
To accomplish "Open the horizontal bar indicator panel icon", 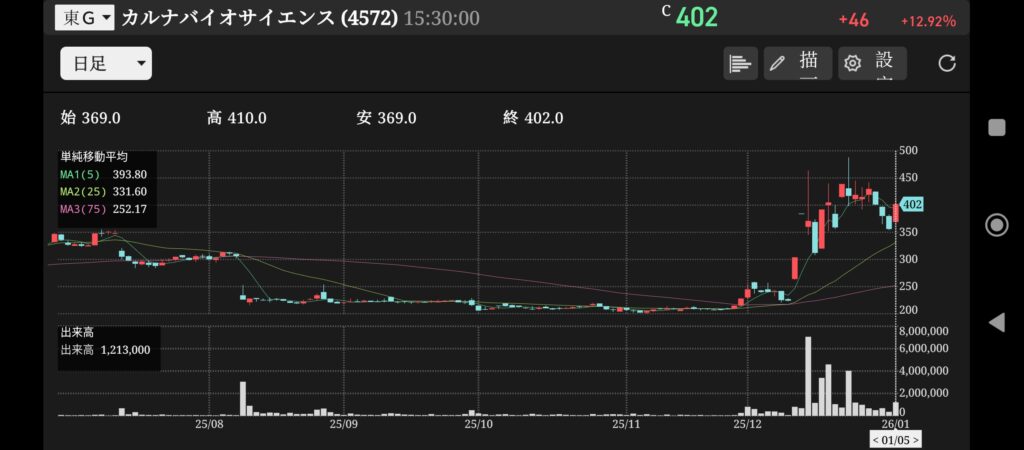I will pos(740,63).
